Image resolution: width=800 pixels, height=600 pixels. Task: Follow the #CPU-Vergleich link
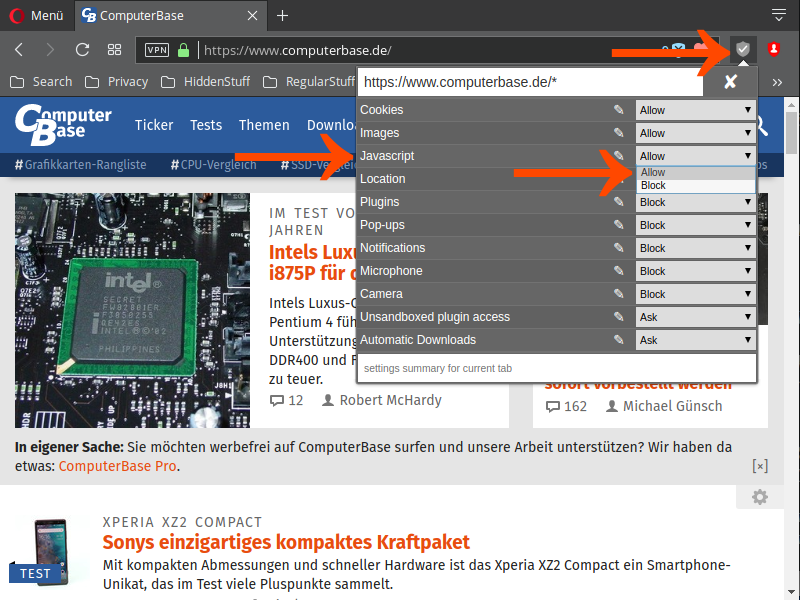[x=213, y=165]
